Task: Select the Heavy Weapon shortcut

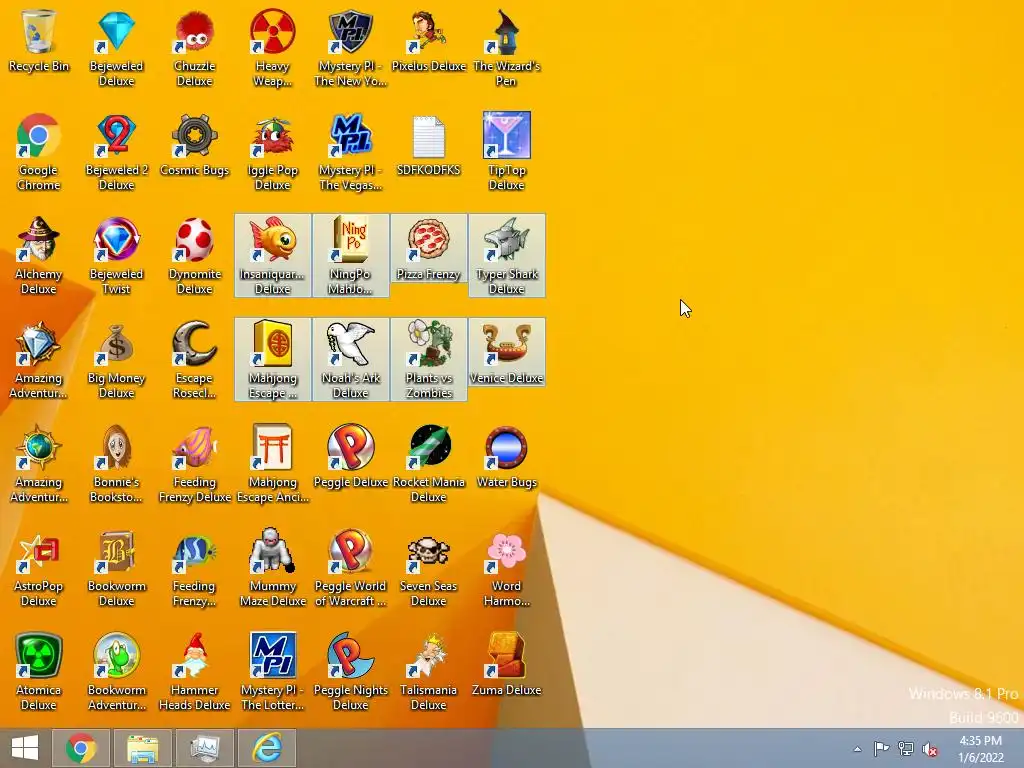Action: click(272, 48)
